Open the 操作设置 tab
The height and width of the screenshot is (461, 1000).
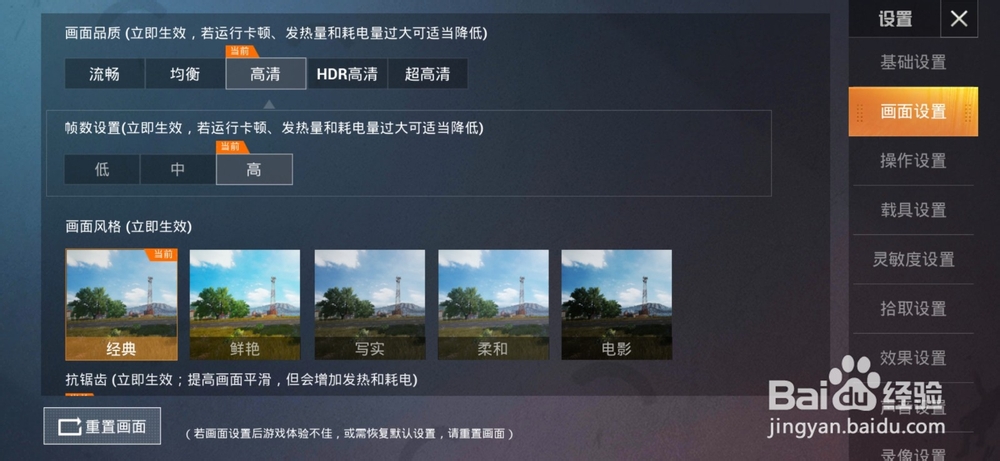point(913,161)
